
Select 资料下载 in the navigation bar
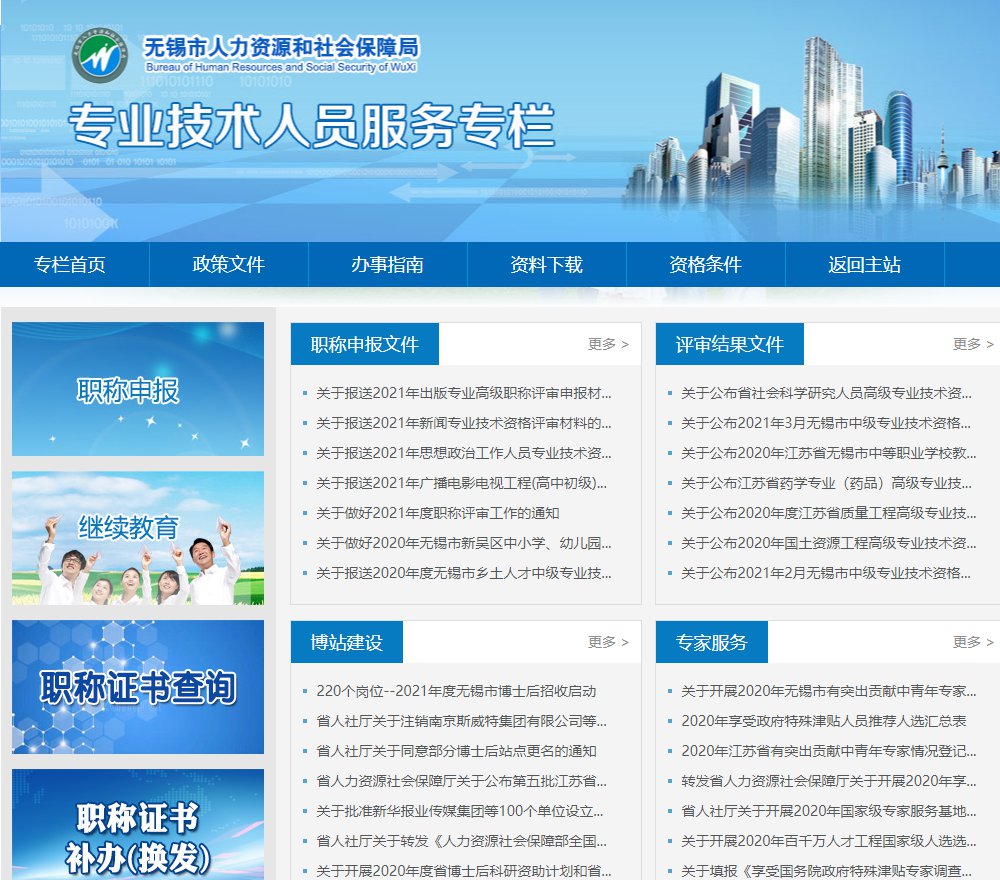547,265
